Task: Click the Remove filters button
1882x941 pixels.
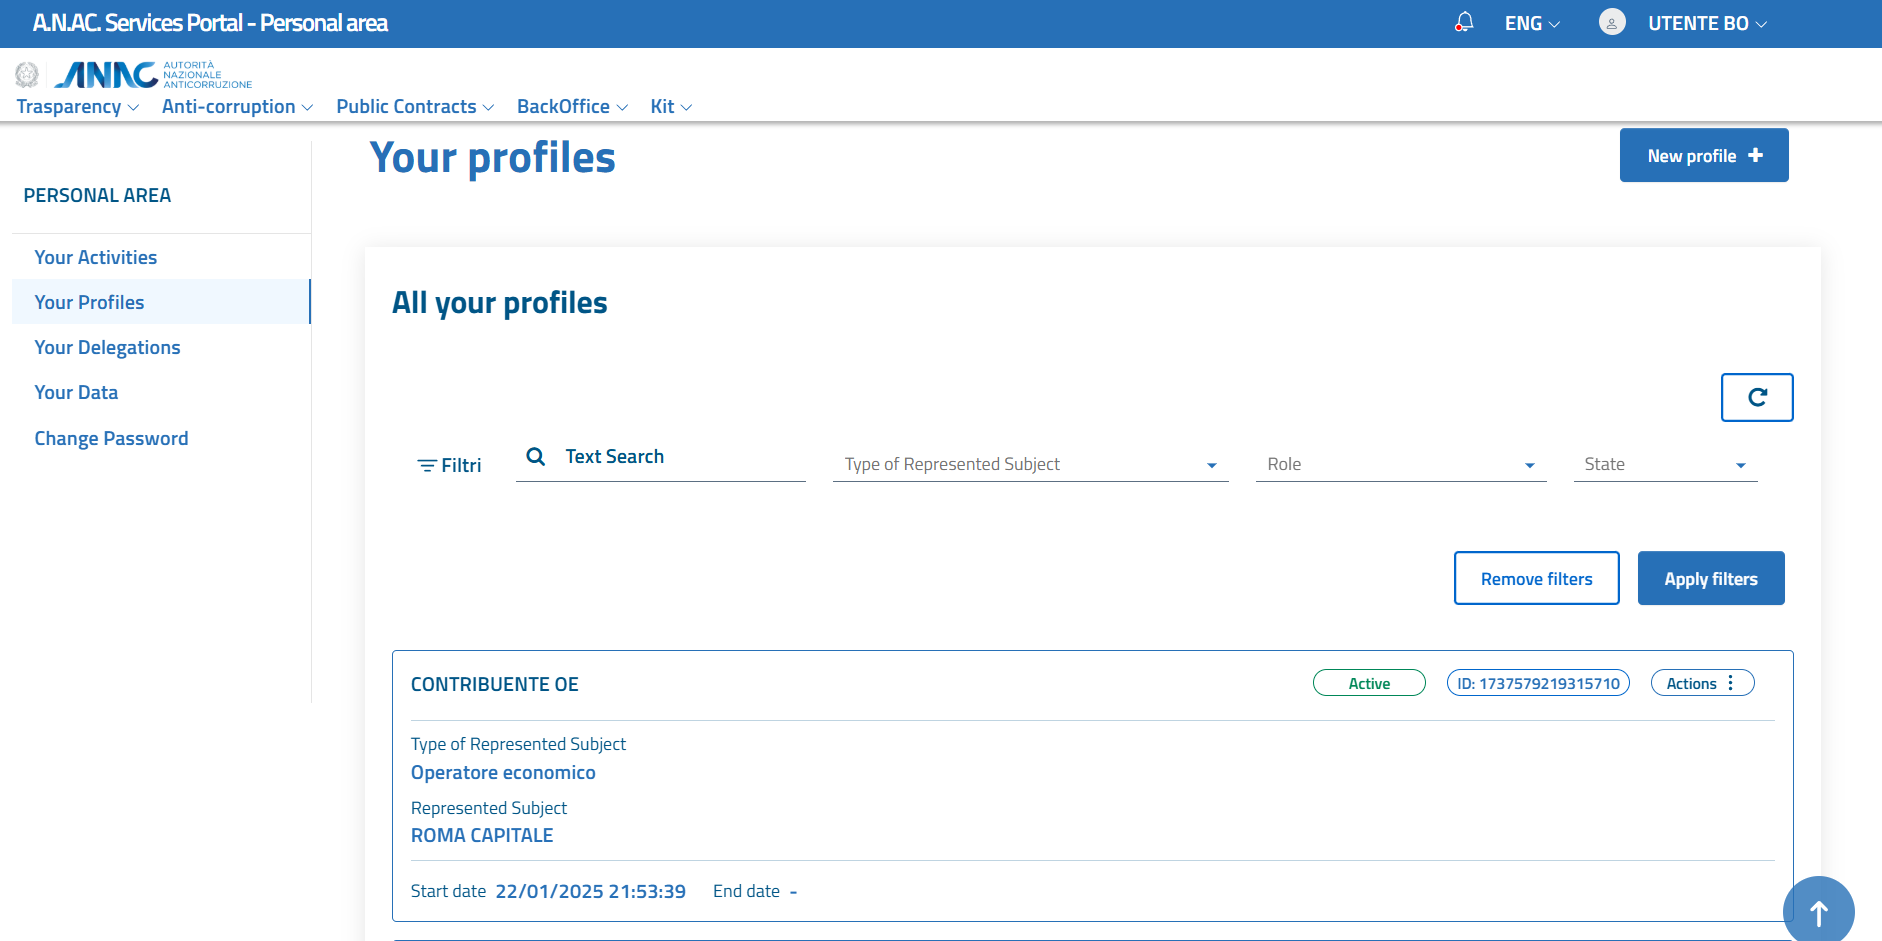Action: [x=1536, y=579]
